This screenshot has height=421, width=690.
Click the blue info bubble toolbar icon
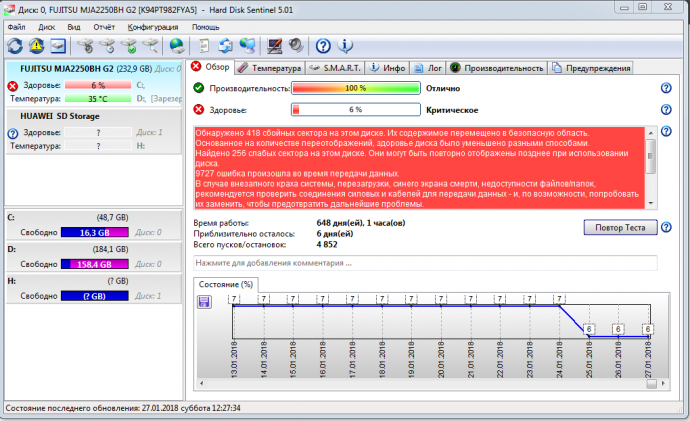345,46
